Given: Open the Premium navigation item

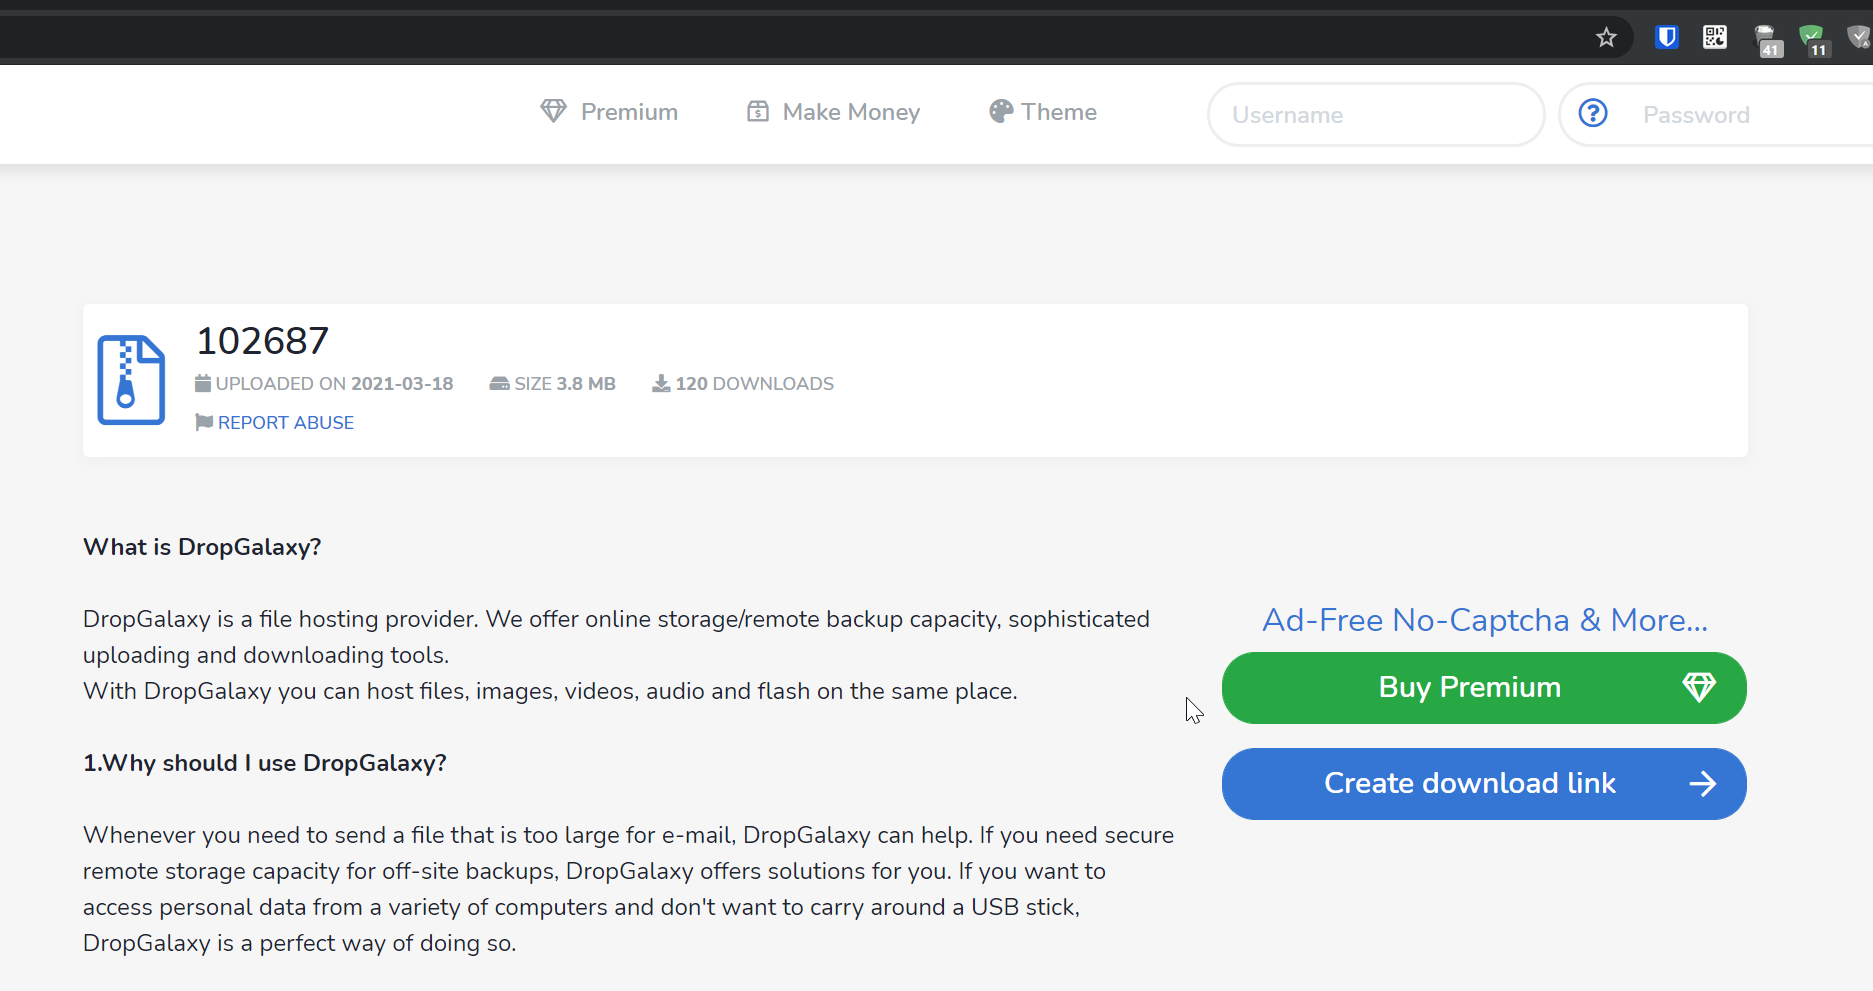Looking at the screenshot, I should point(628,111).
